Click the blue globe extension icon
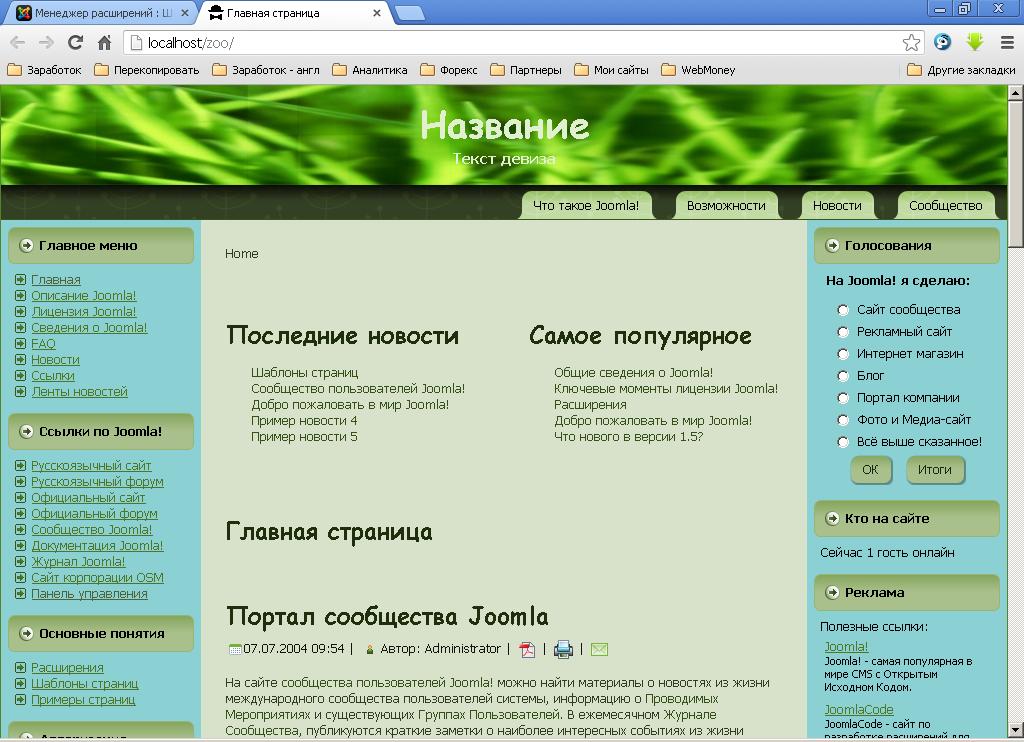Image resolution: width=1024 pixels, height=742 pixels. pos(942,42)
